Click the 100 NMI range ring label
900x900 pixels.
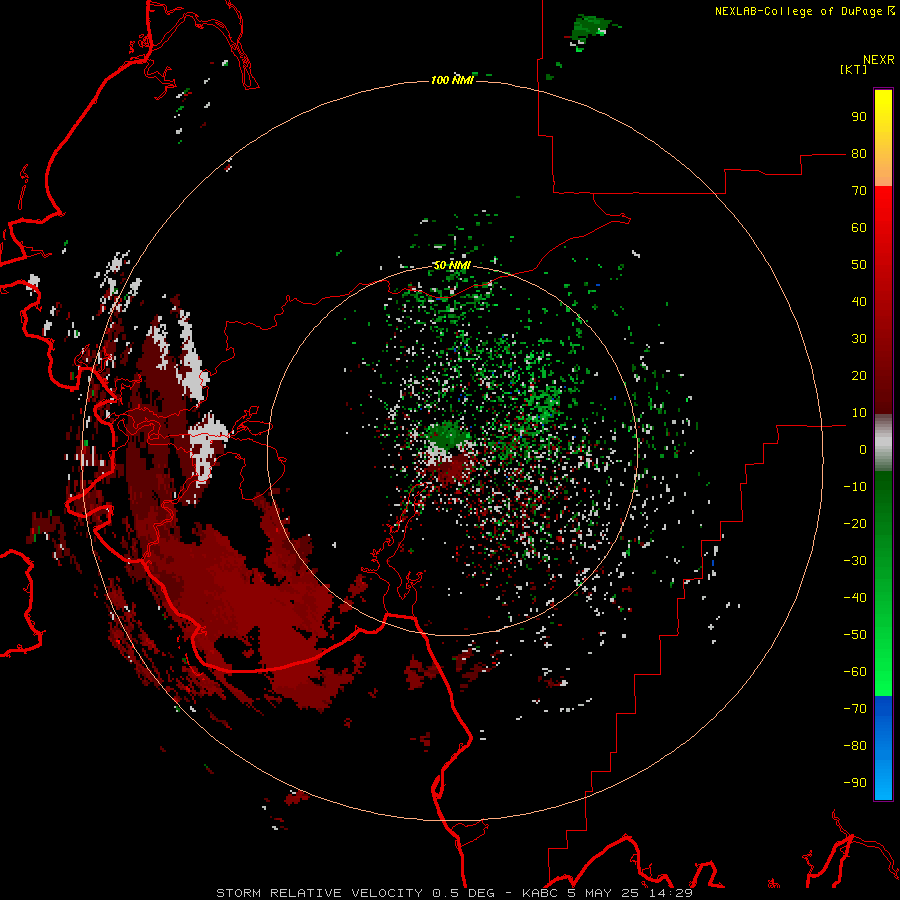point(452,80)
